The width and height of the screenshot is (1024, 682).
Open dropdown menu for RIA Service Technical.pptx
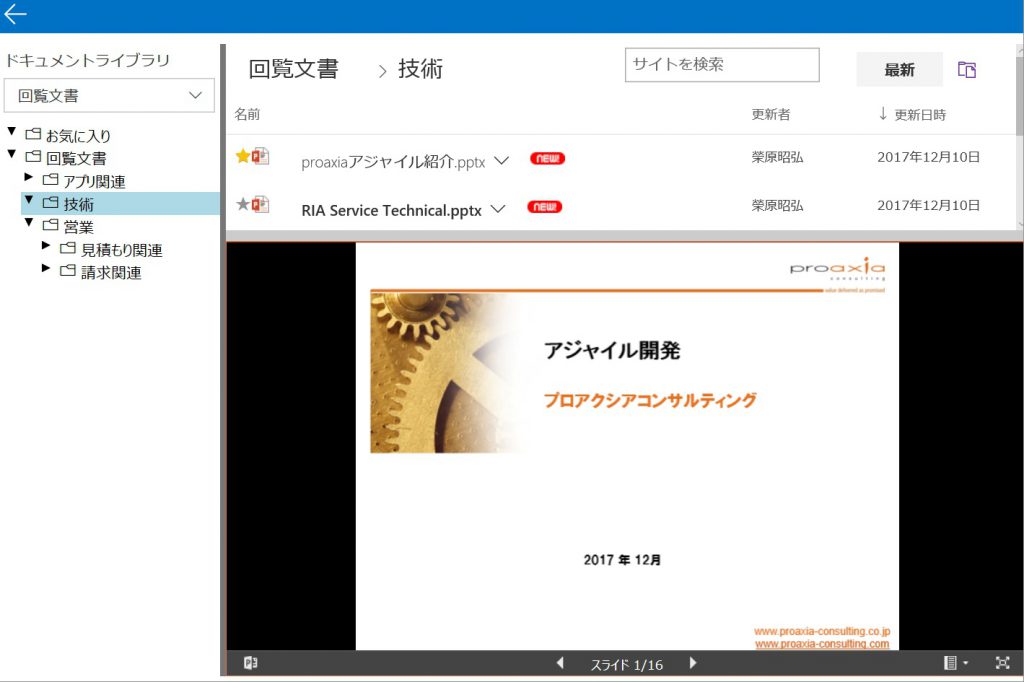click(x=498, y=208)
